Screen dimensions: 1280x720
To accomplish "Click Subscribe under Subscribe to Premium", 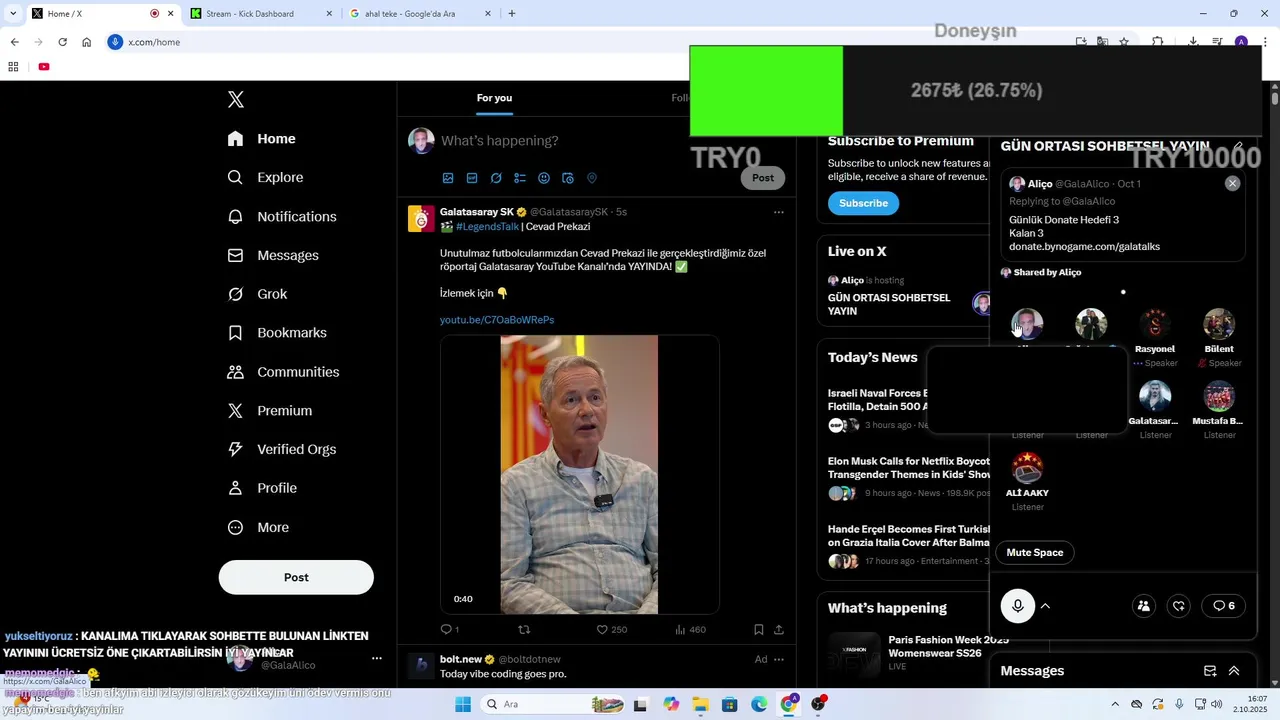I will click(x=863, y=203).
